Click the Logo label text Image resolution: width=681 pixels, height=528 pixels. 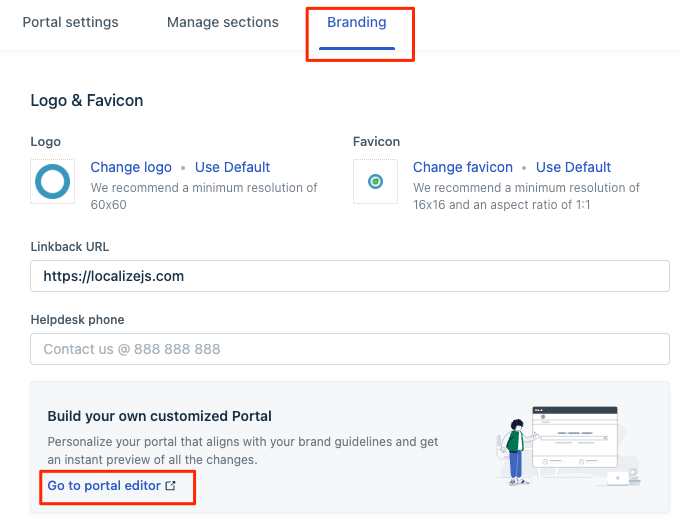point(46,142)
